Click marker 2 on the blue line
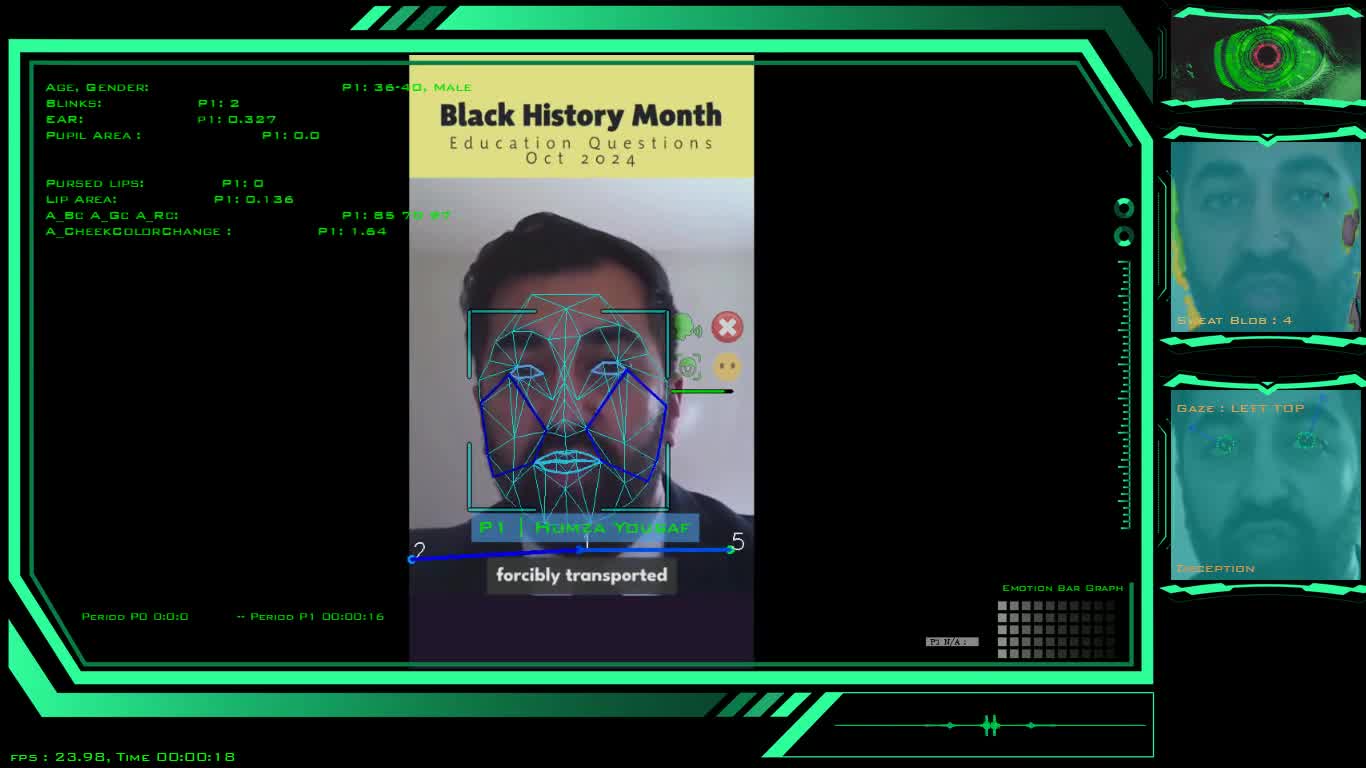Screen dimensions: 1366x768 click(412, 559)
